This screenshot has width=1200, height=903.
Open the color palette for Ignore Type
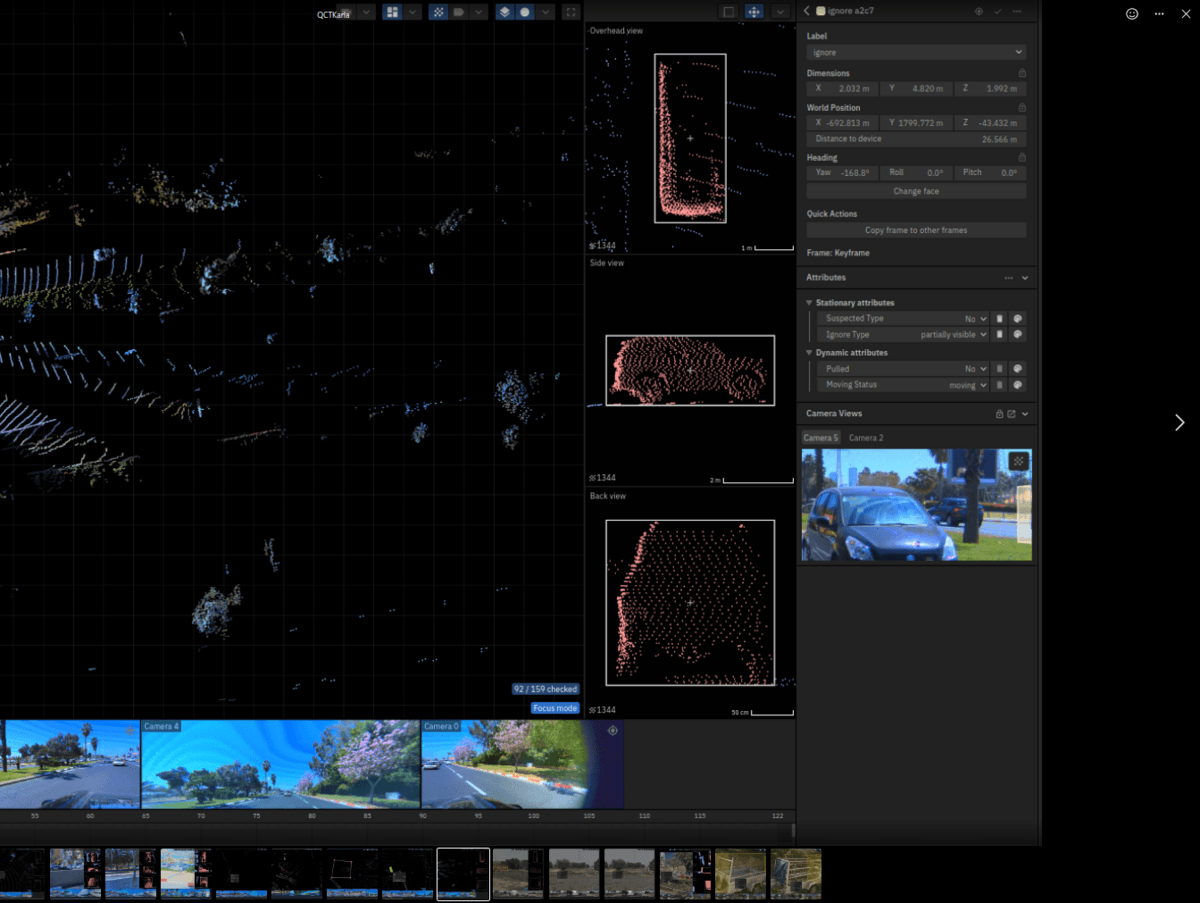coord(1017,335)
